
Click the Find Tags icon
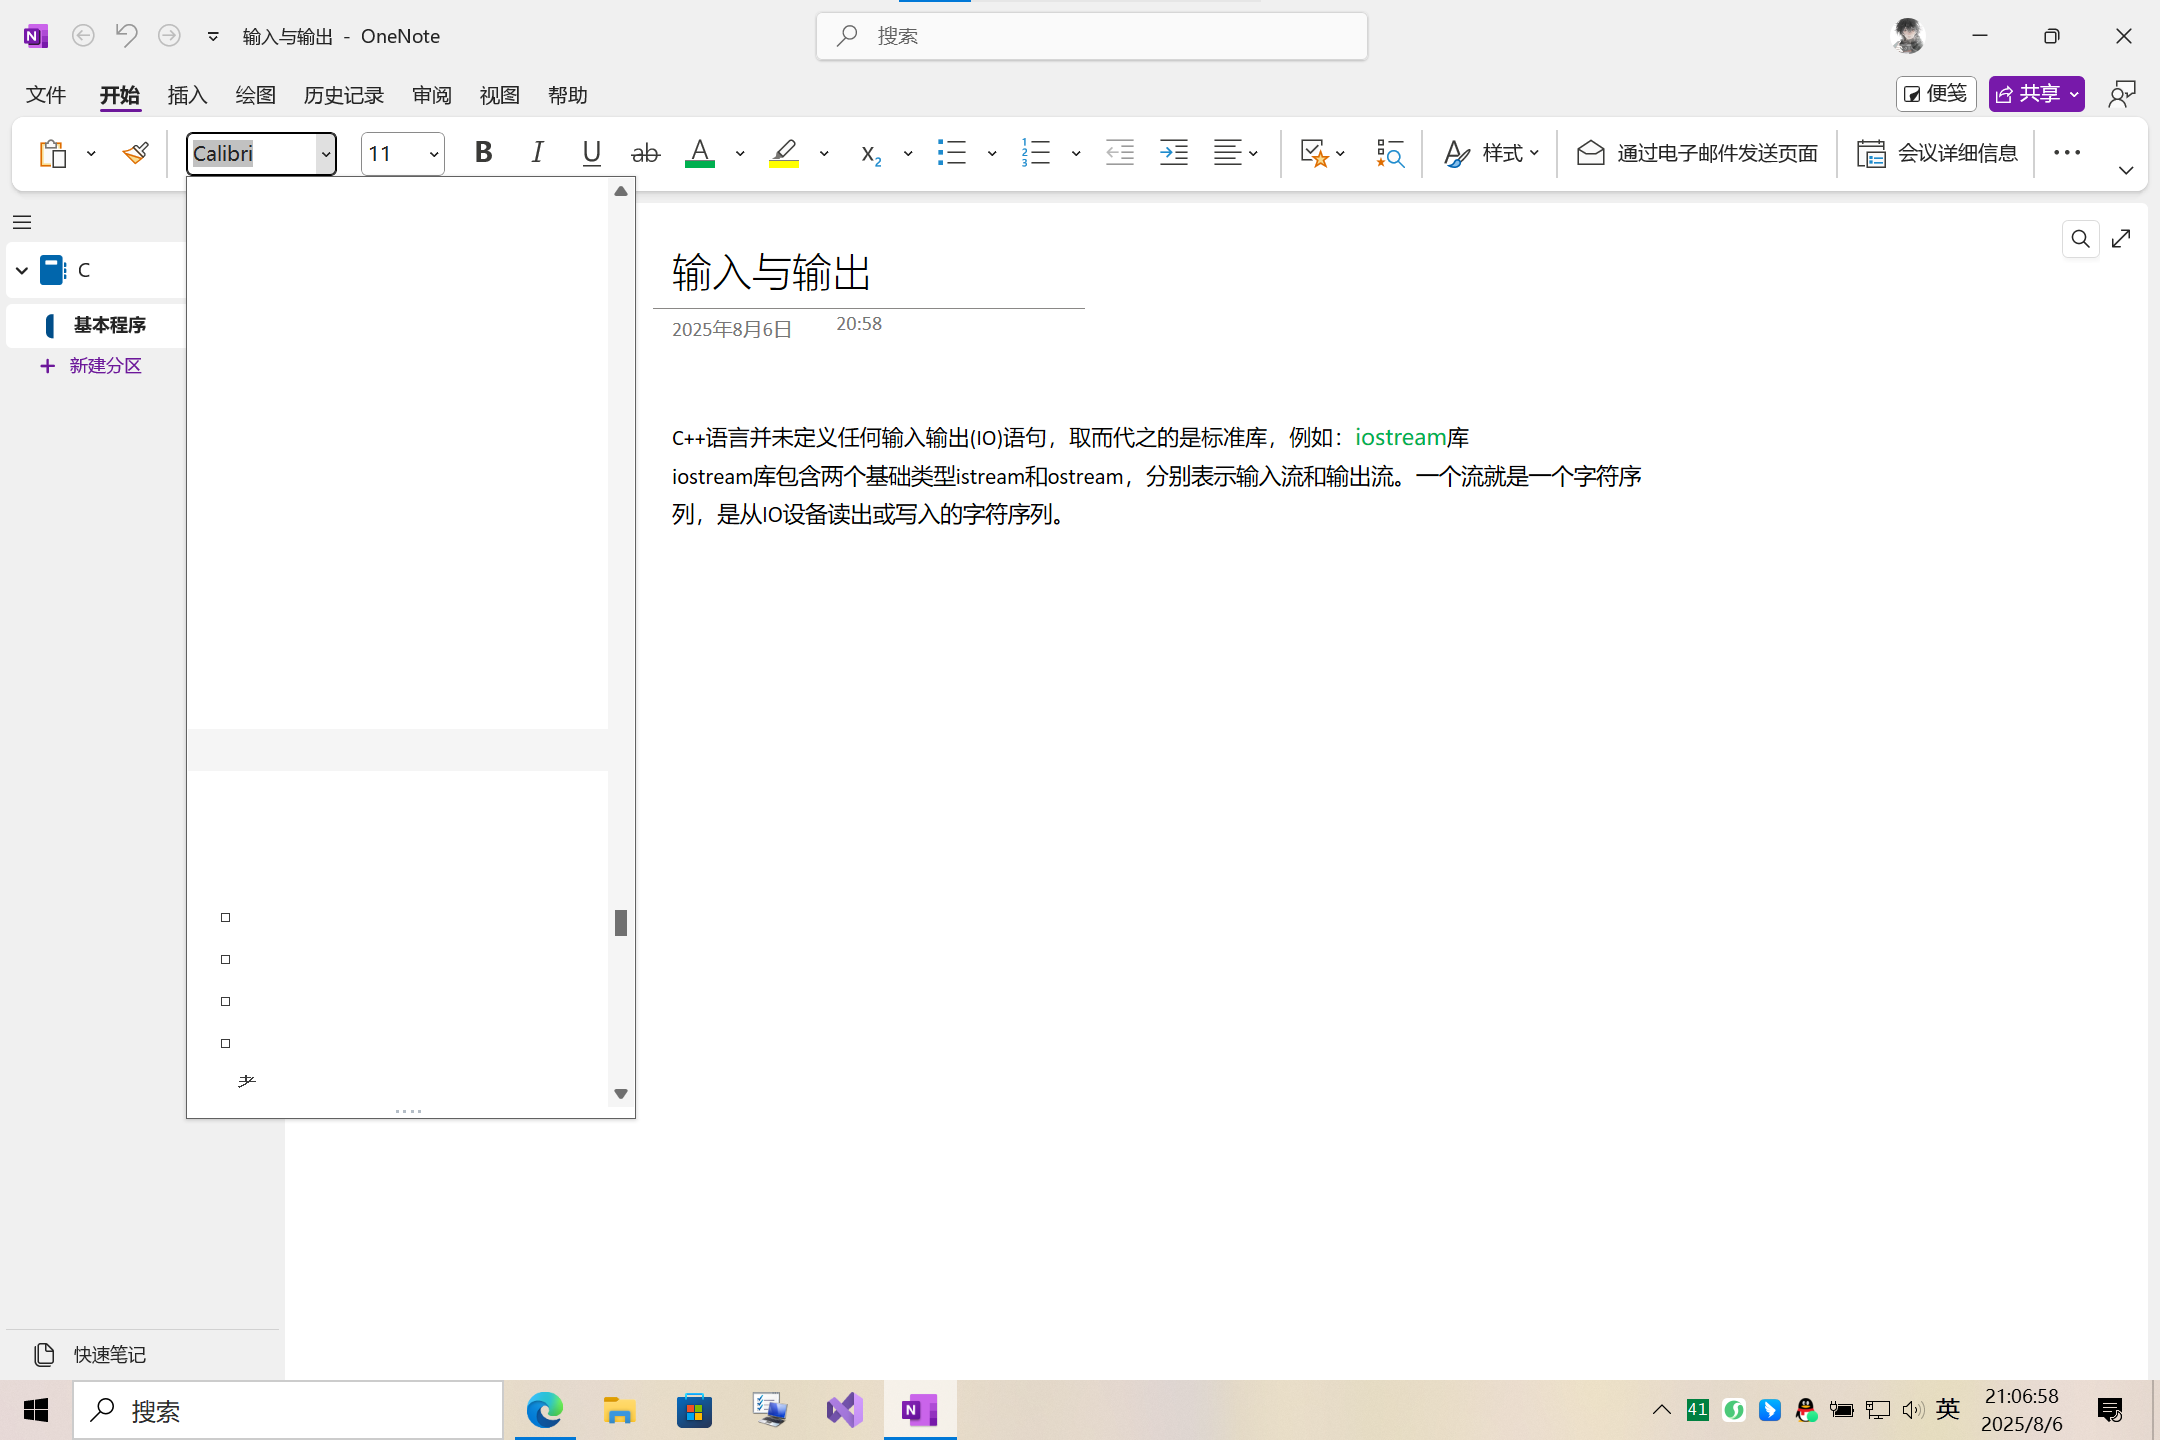tap(1389, 153)
